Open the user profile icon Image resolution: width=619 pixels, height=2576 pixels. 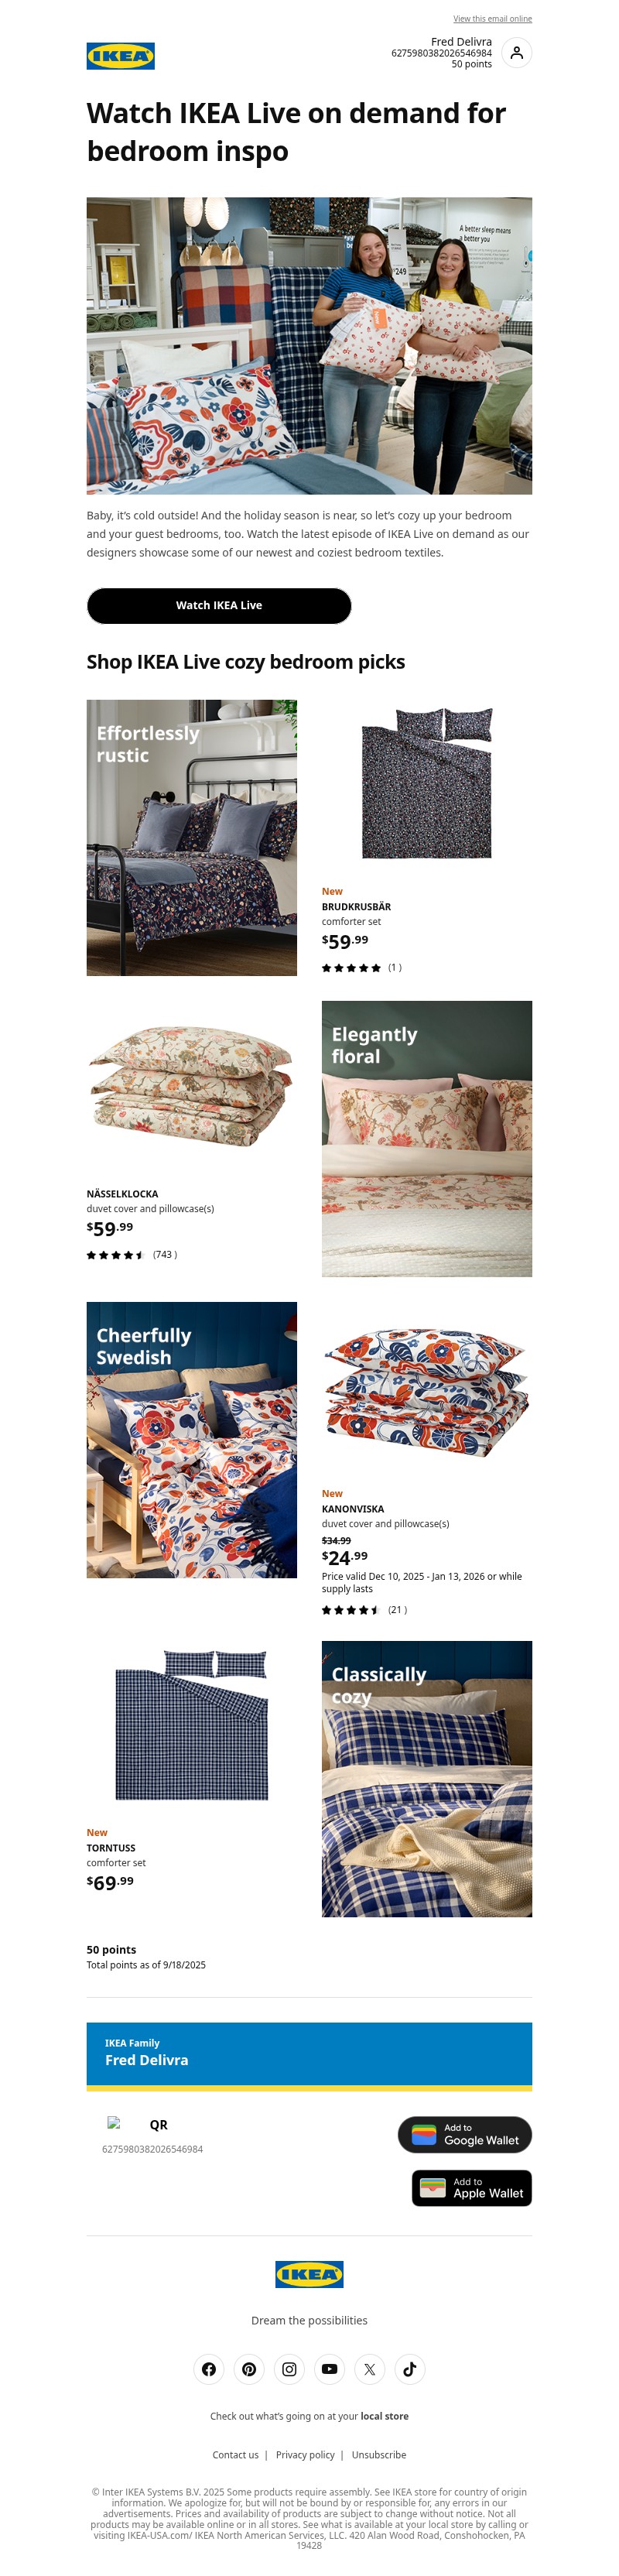tap(516, 53)
